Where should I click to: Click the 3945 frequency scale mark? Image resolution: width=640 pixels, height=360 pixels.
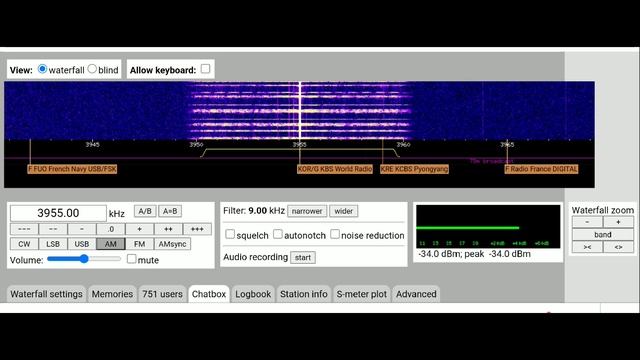[92, 144]
